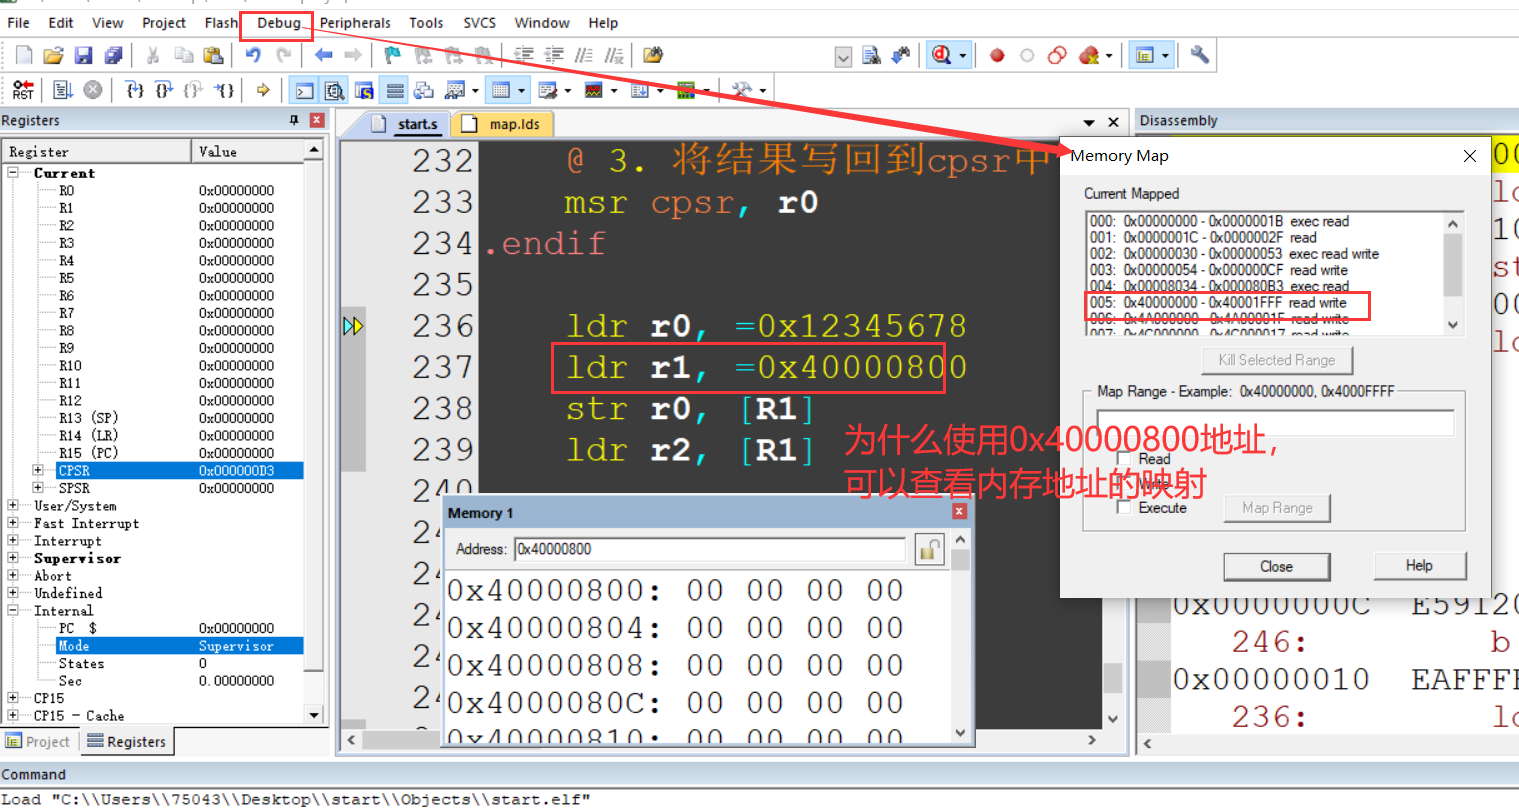Toggle bookmark flag icon

click(x=393, y=56)
